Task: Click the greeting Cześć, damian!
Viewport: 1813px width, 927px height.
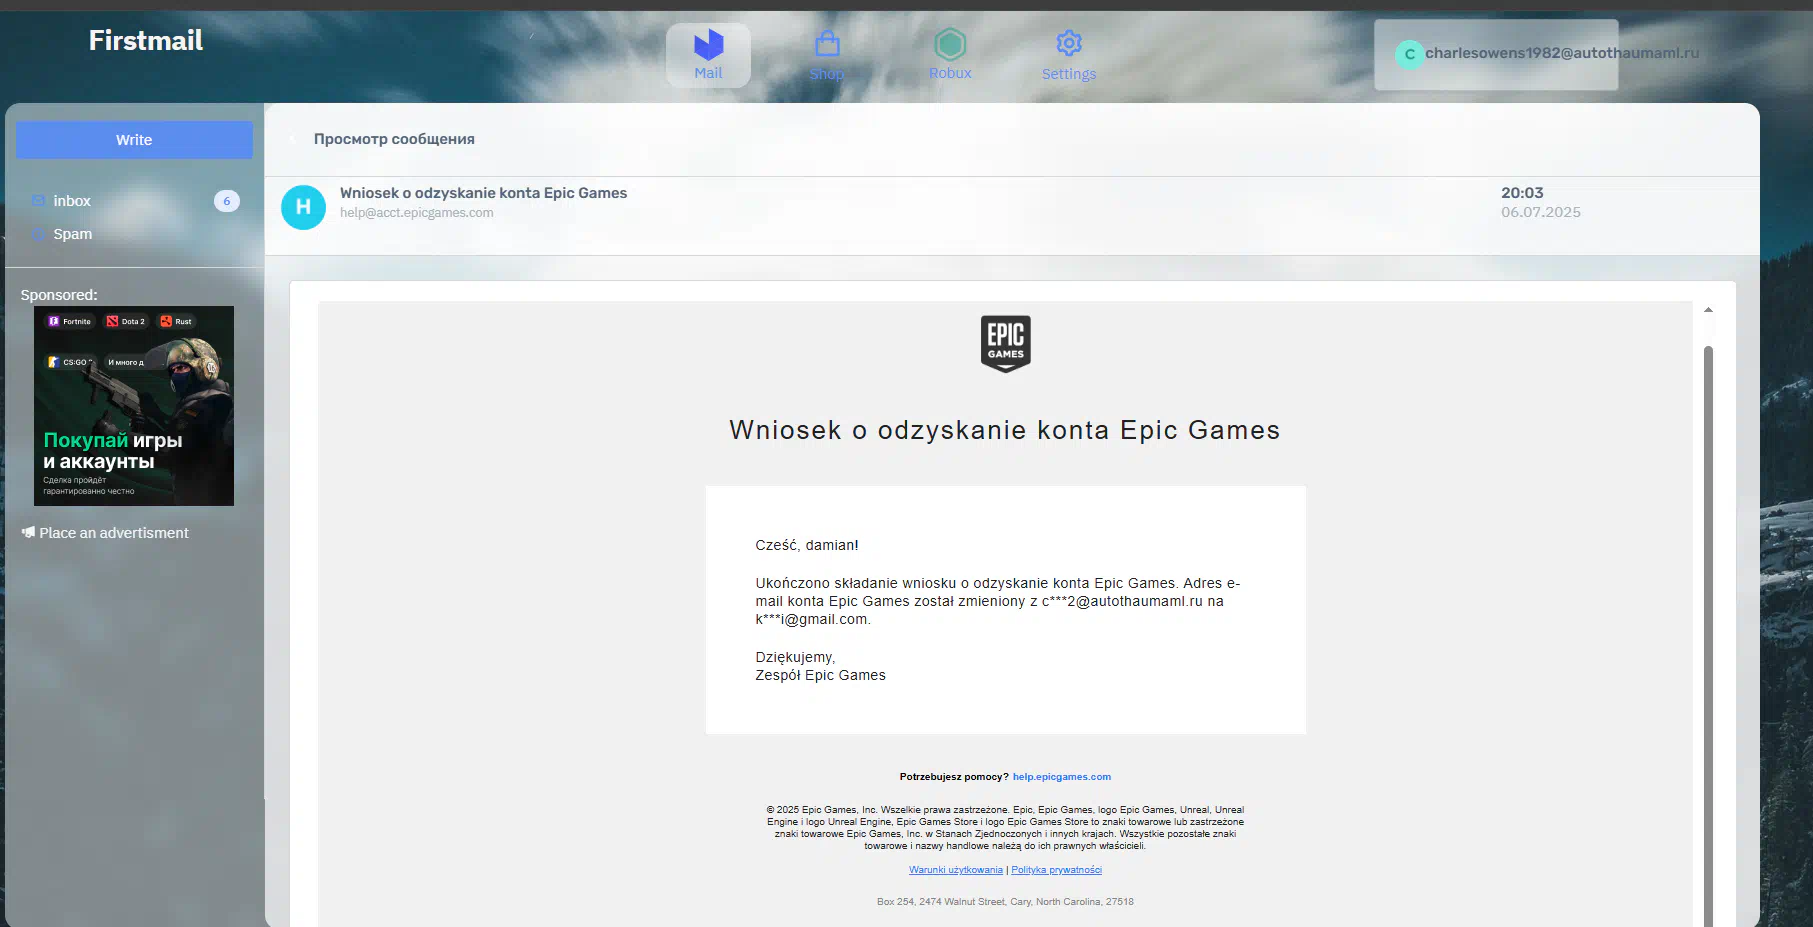Action: point(807,545)
